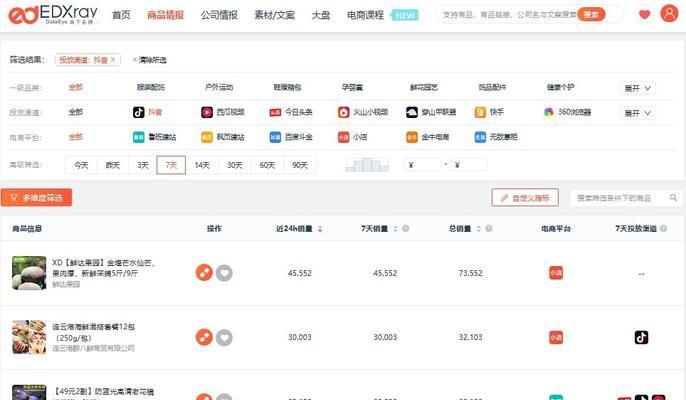Open 公司情报 navigation tab
This screenshot has height=400, width=686.
click(219, 15)
